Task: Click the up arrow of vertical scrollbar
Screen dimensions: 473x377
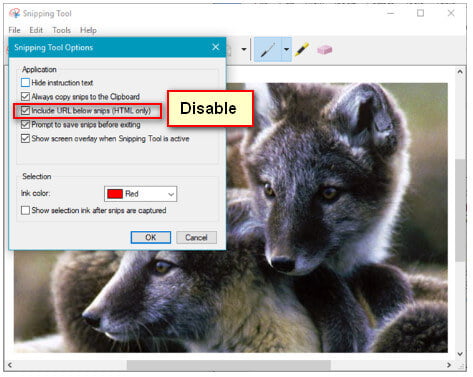Action: tap(460, 71)
